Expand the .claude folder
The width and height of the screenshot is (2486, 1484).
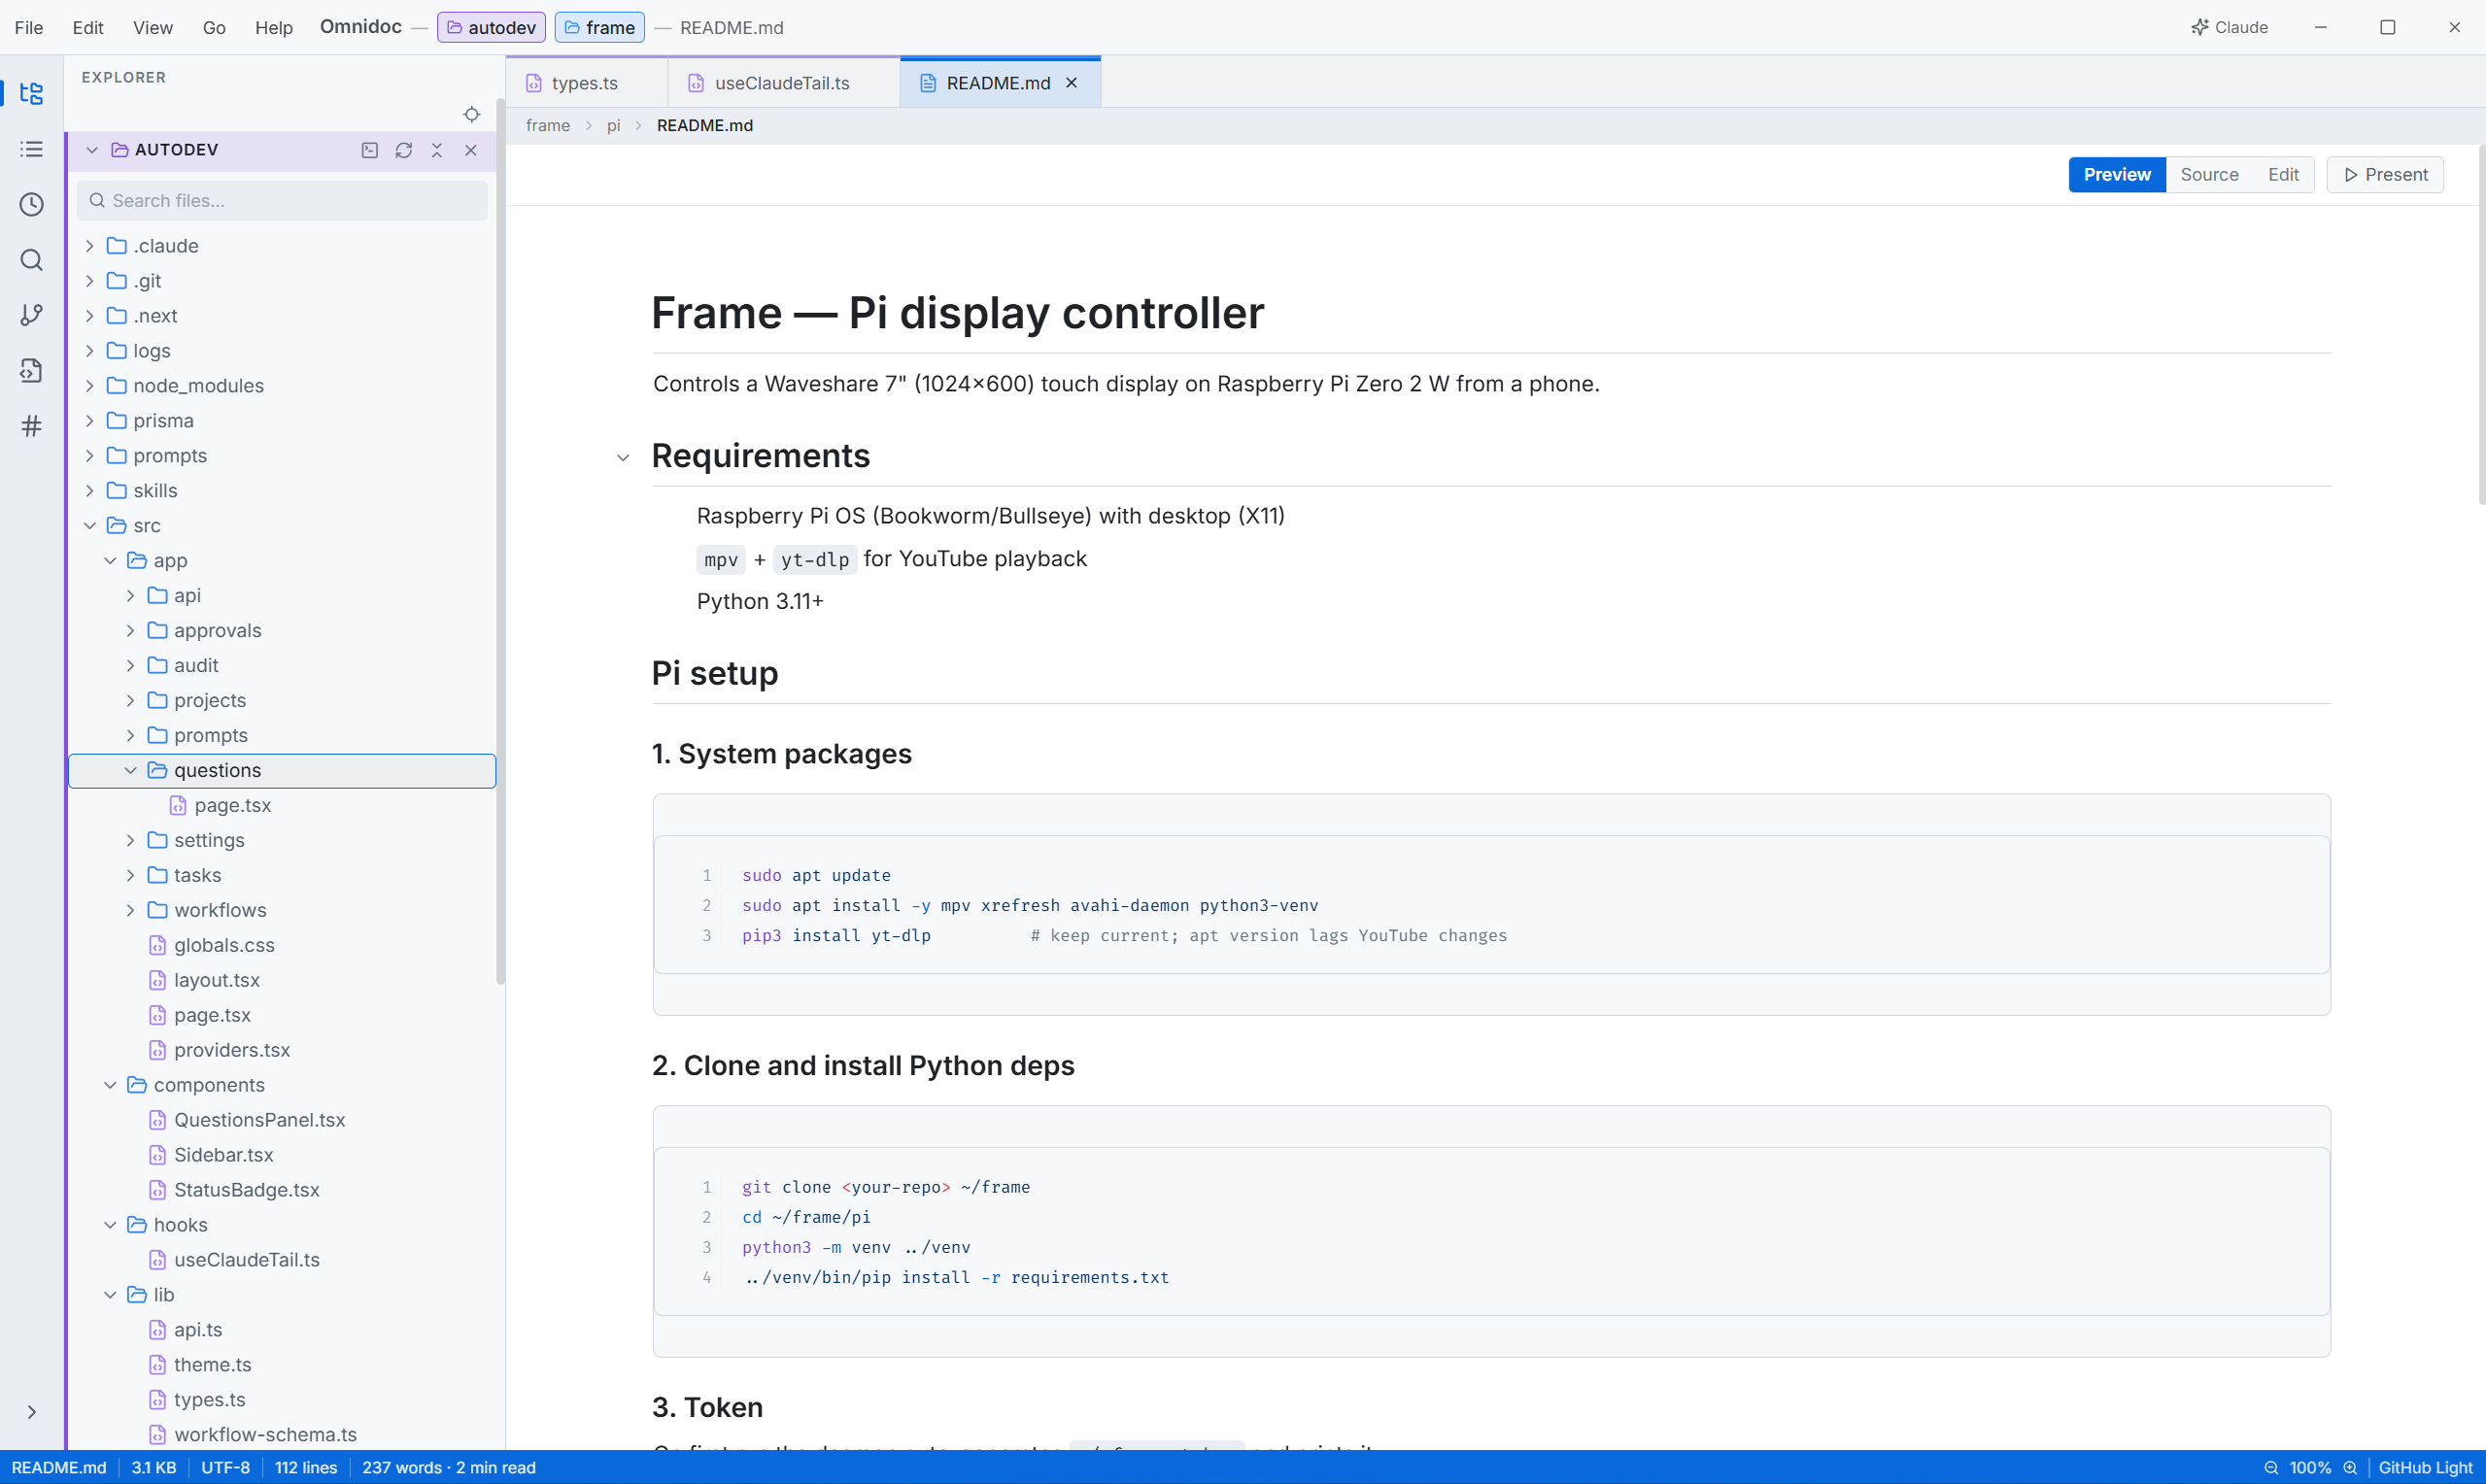point(90,246)
